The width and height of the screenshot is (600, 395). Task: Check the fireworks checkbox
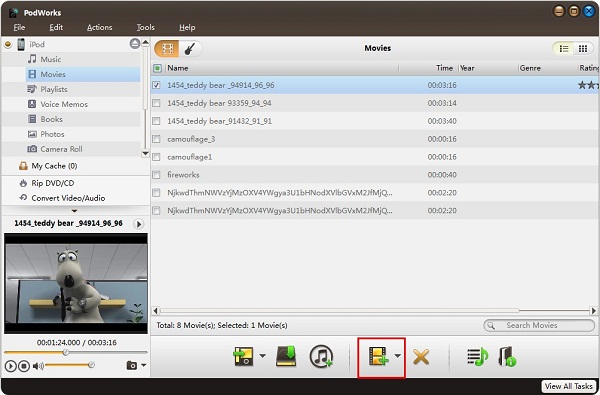(156, 175)
